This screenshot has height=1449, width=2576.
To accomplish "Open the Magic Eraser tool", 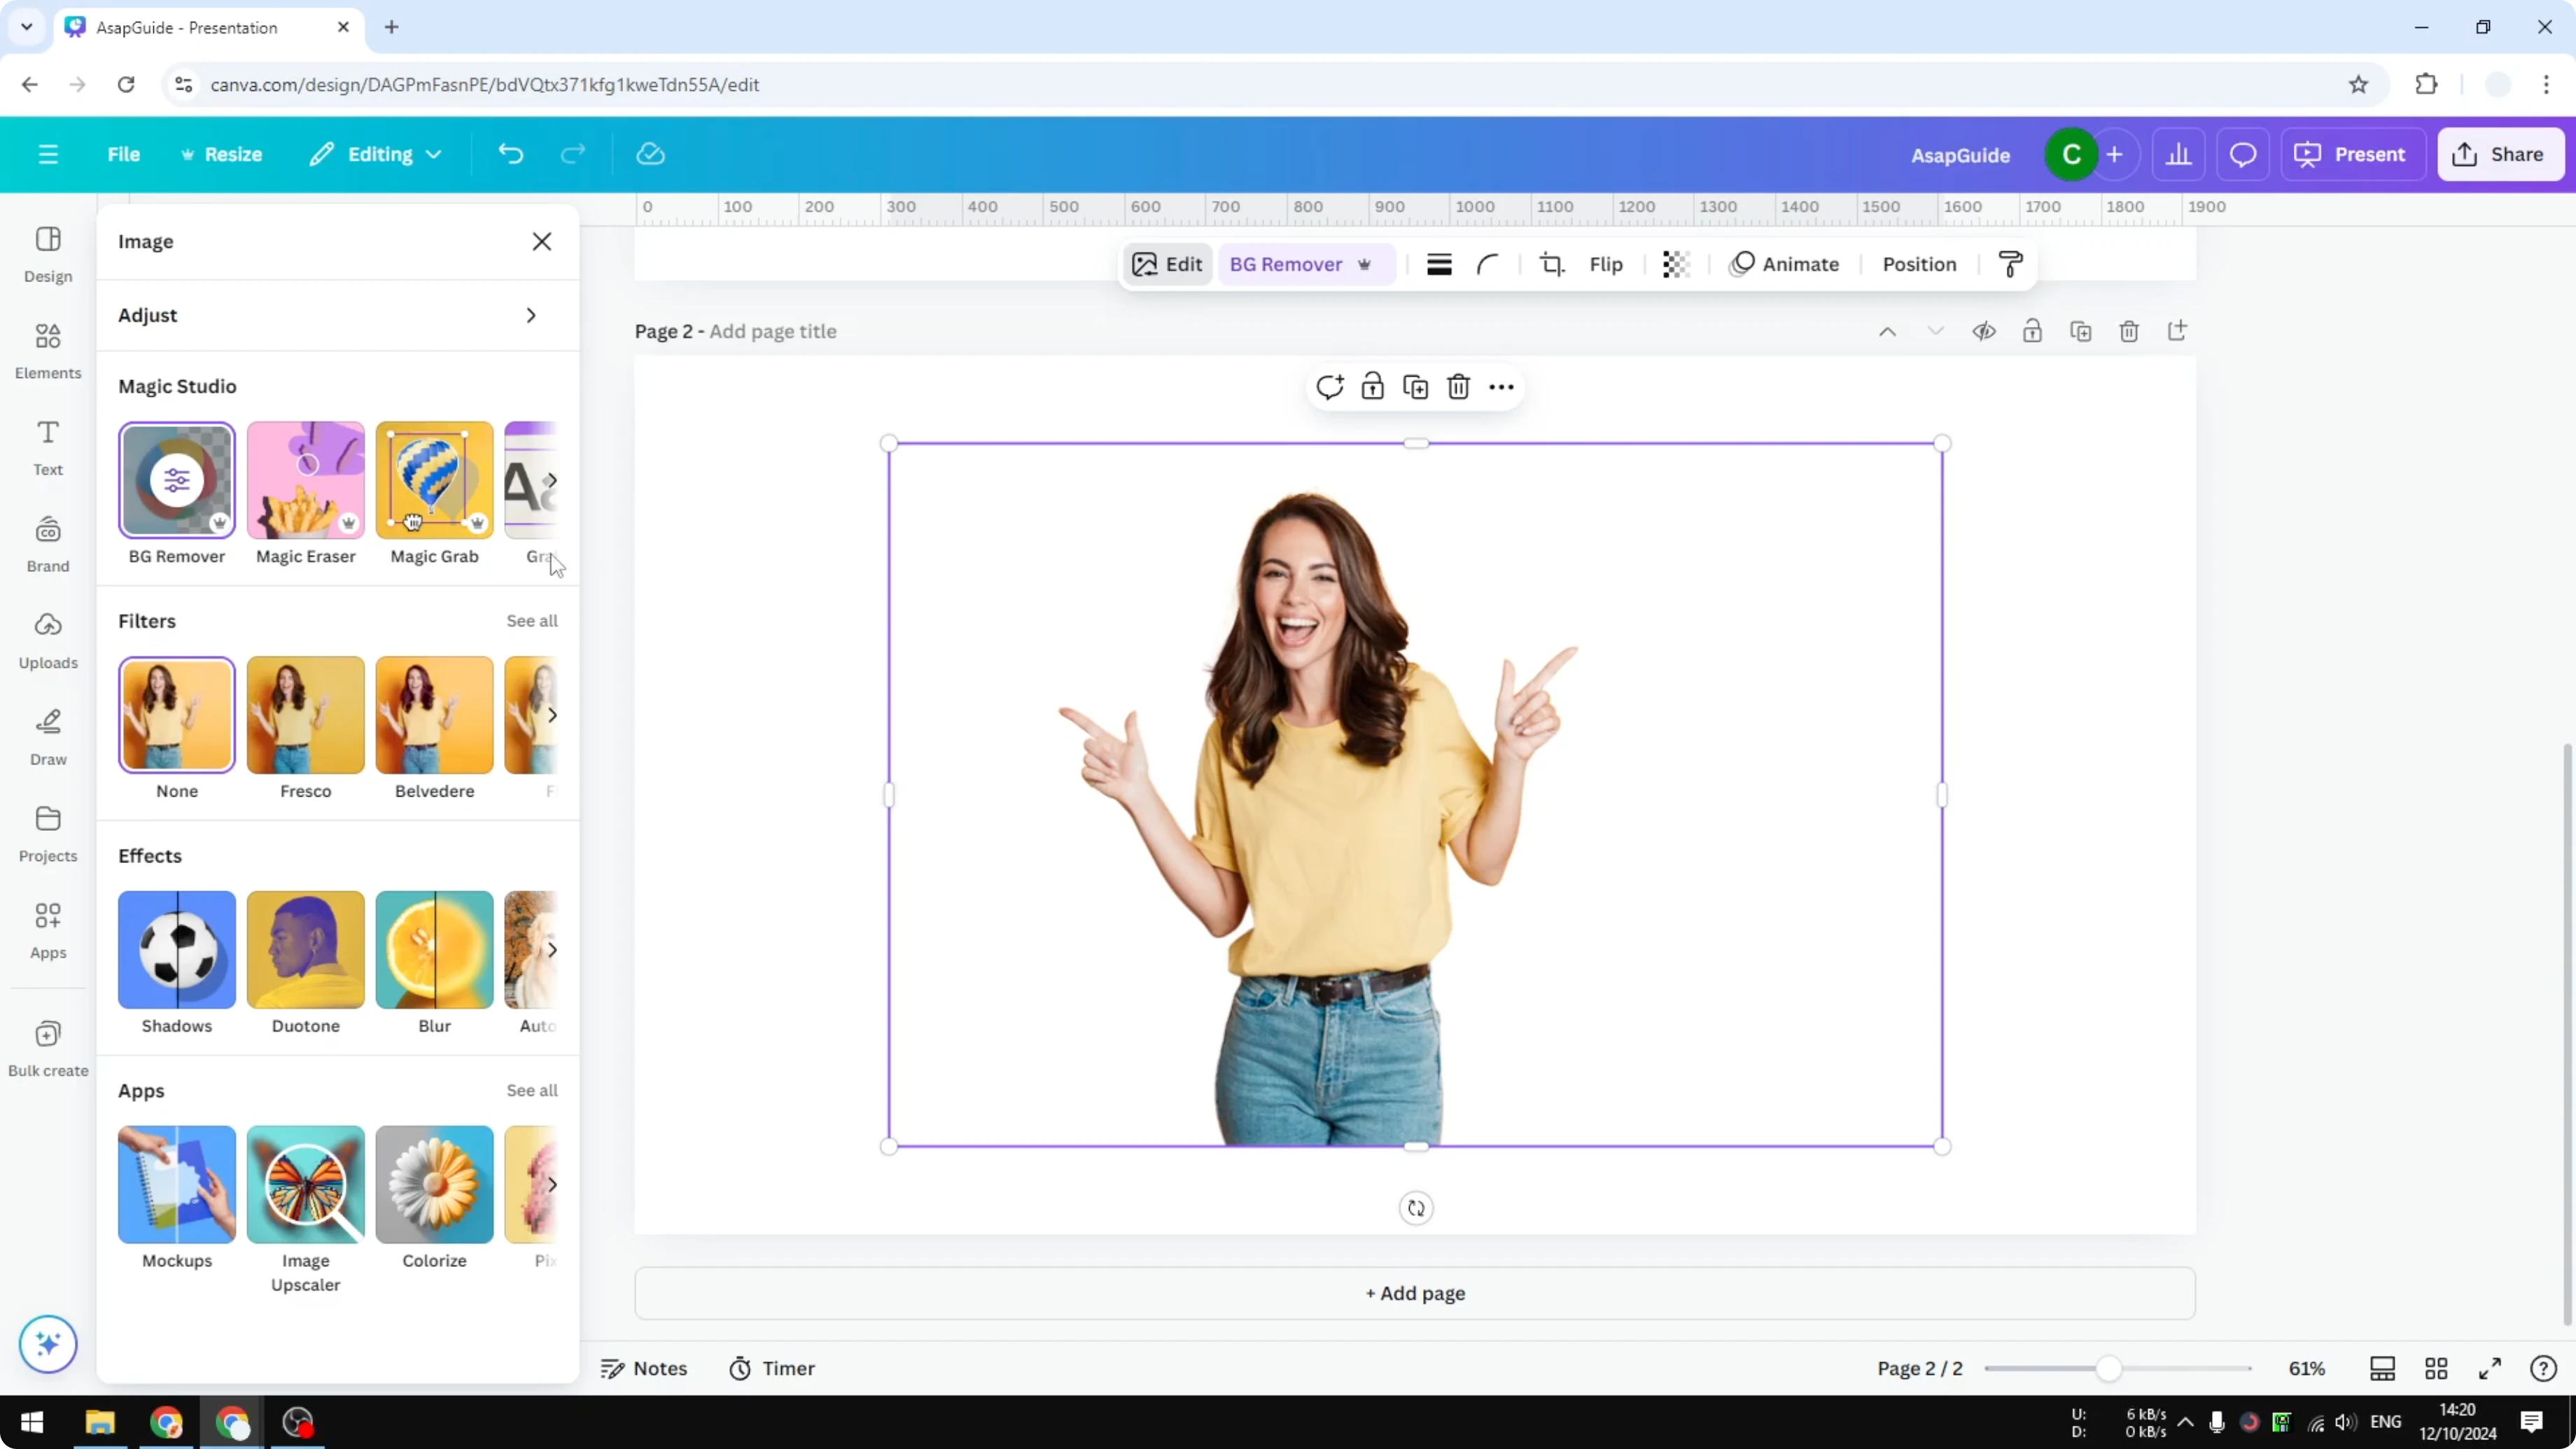I will tap(305, 480).
